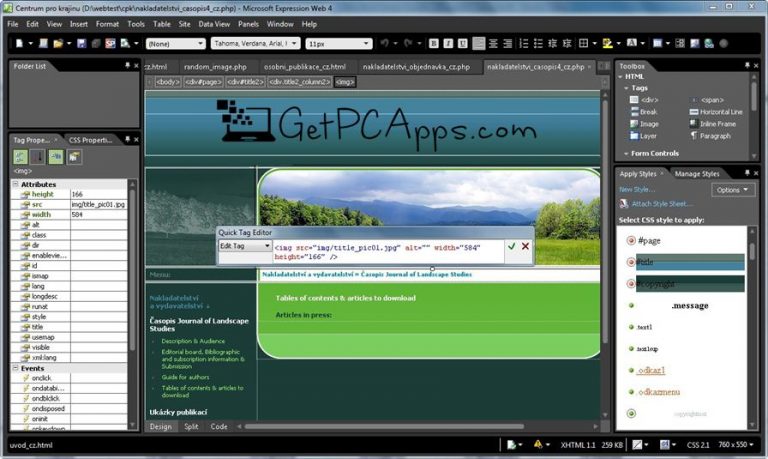Click the Show Tag Properties icon
The width and height of the screenshot is (768, 459).
(74, 157)
